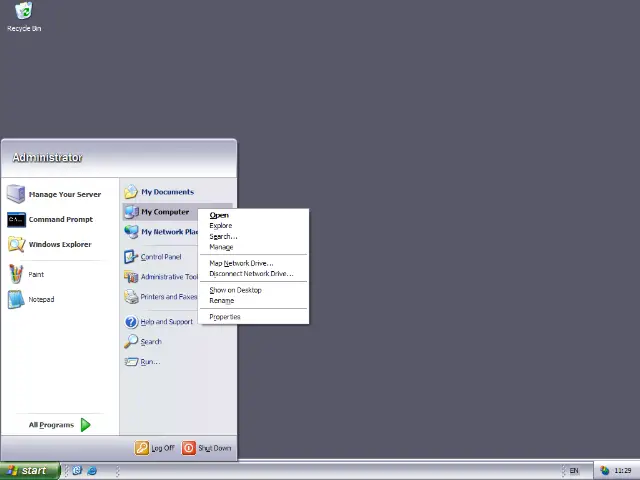Choose Disconnect Network Drive... option

pos(253,274)
